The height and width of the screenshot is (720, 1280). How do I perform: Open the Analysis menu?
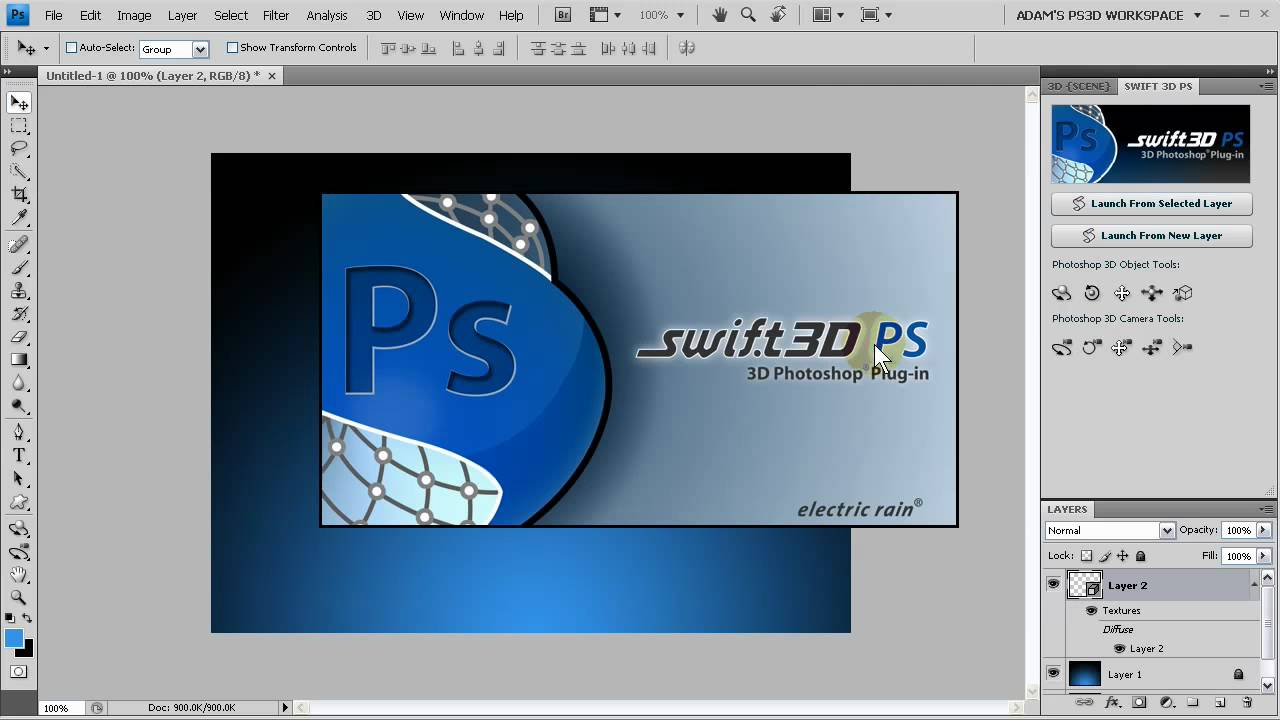point(327,15)
